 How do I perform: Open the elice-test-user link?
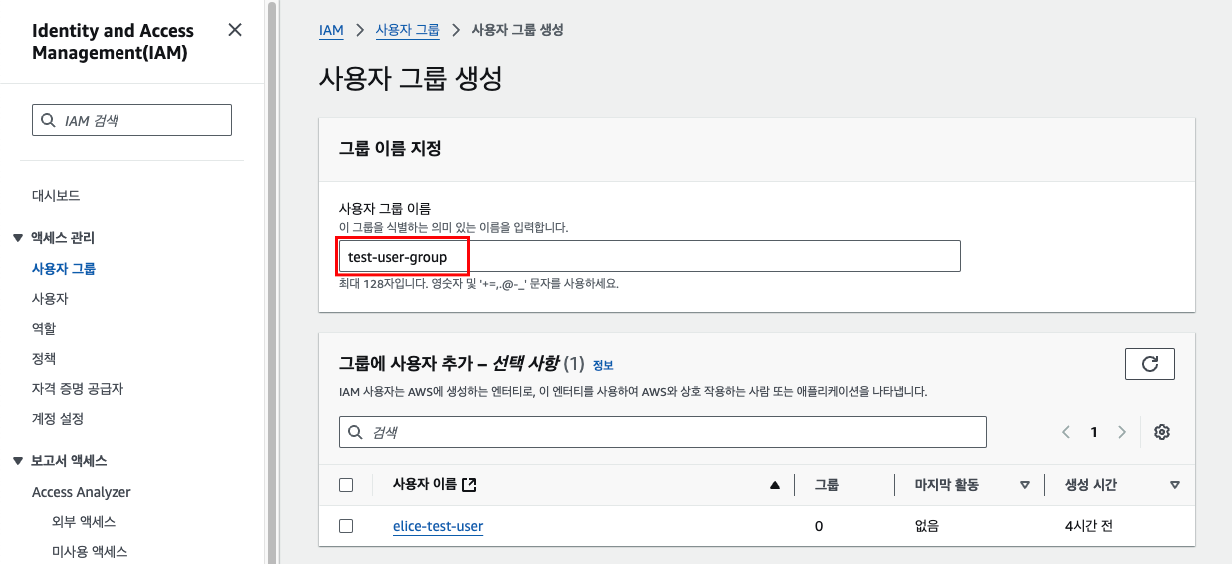[438, 526]
